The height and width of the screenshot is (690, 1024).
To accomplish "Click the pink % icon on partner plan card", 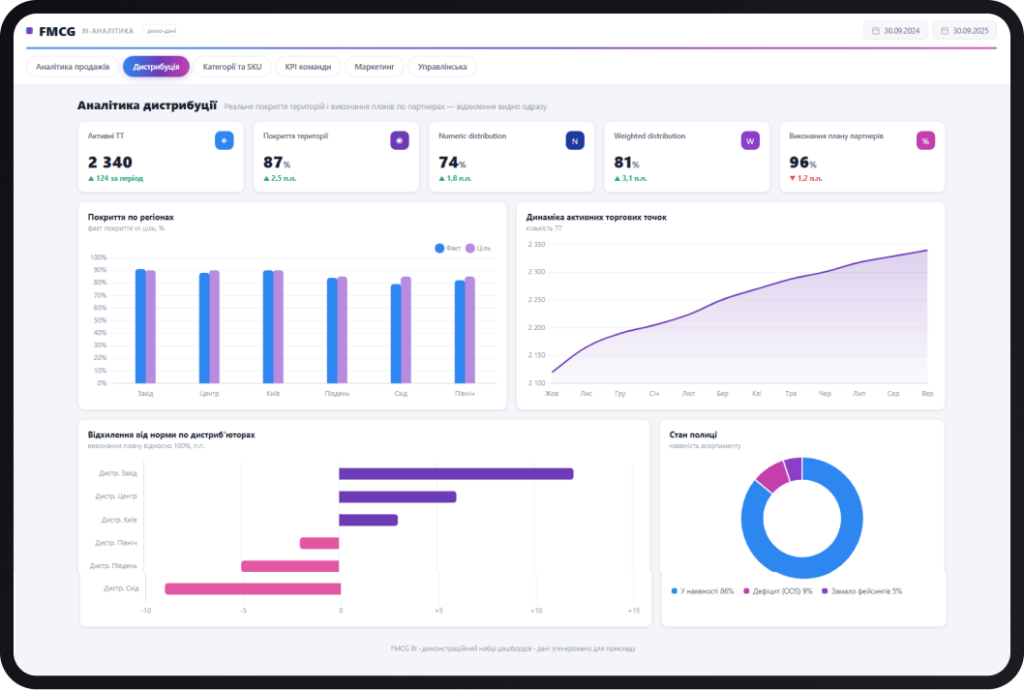I will tap(925, 140).
